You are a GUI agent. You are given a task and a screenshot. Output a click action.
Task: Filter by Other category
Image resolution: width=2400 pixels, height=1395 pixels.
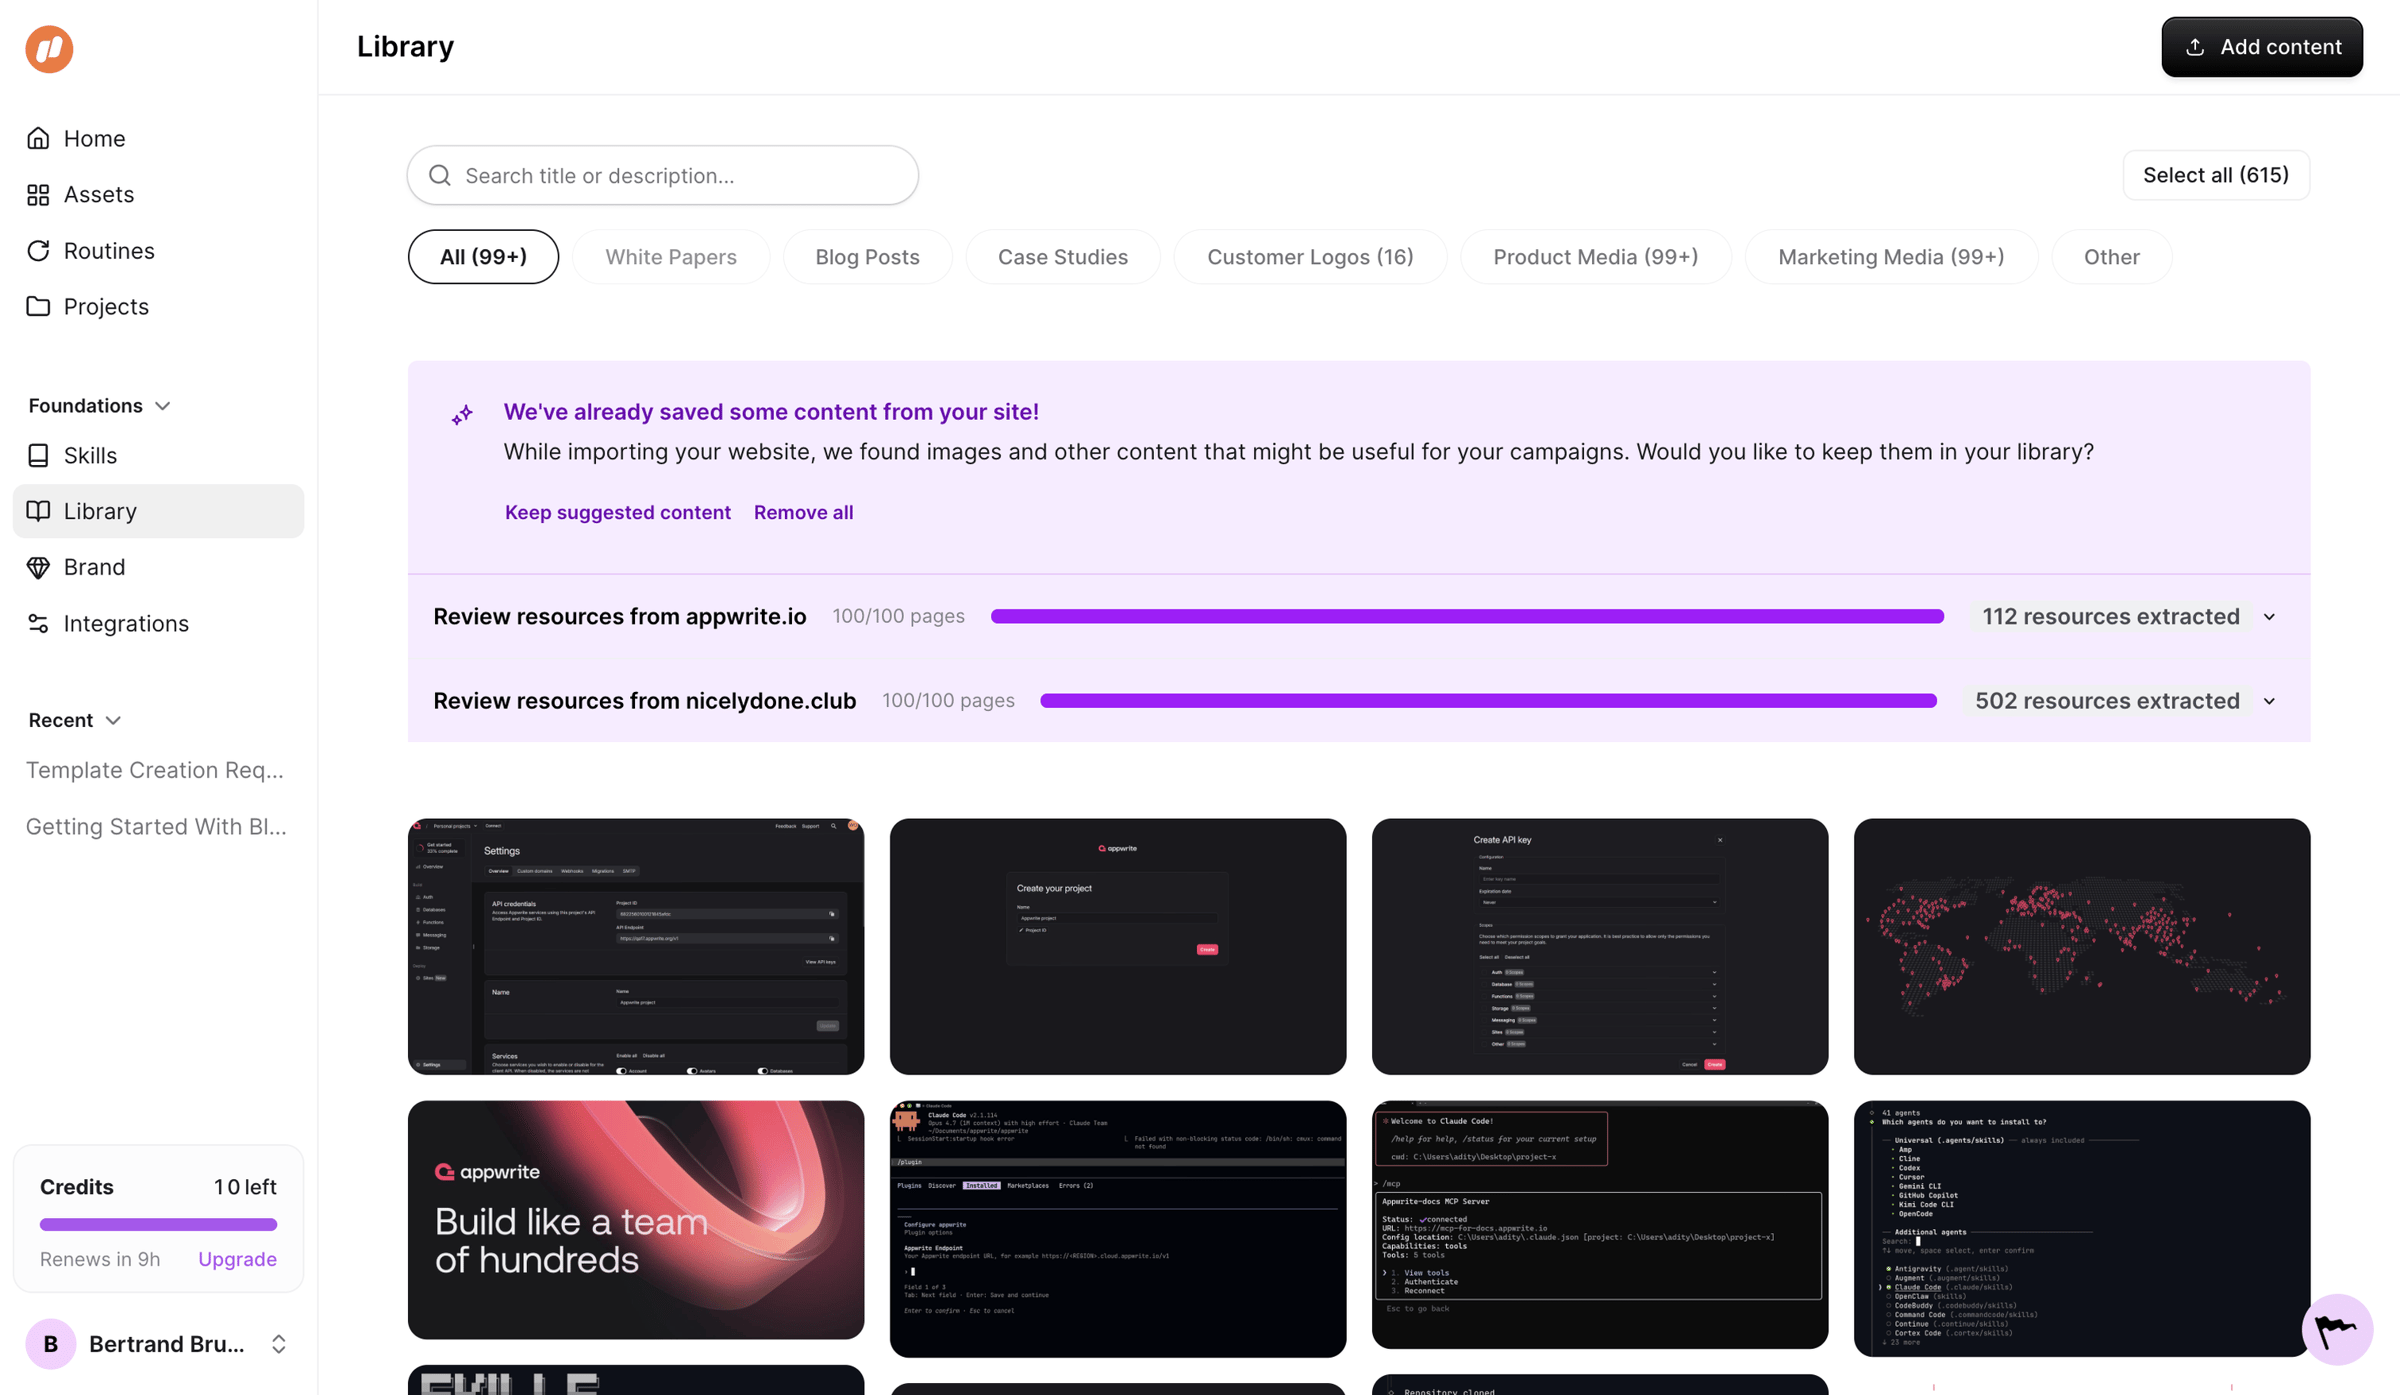2111,257
